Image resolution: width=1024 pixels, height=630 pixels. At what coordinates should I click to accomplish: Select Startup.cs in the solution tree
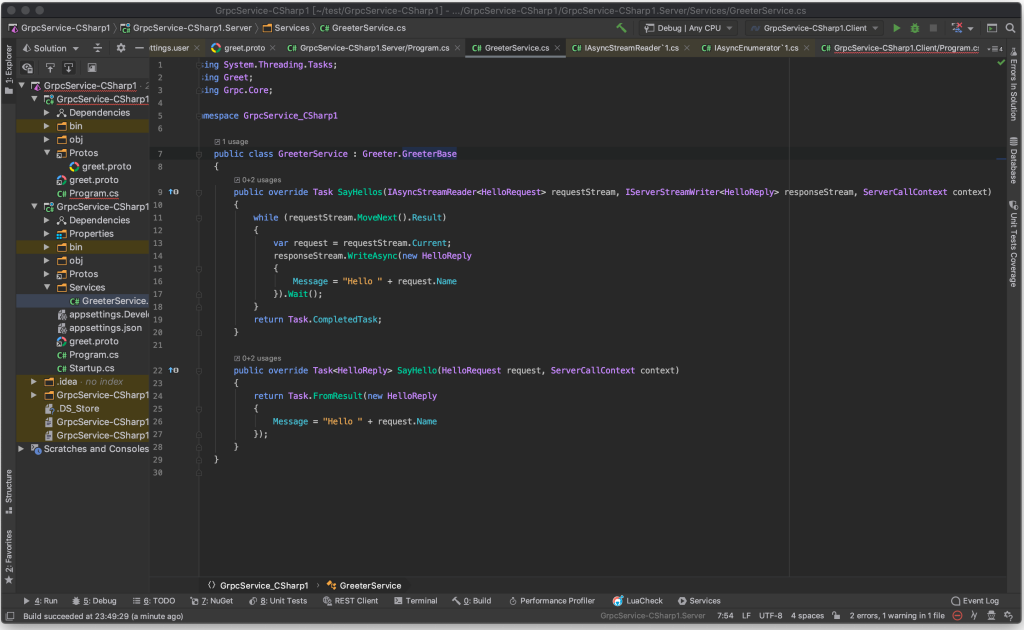click(85, 368)
